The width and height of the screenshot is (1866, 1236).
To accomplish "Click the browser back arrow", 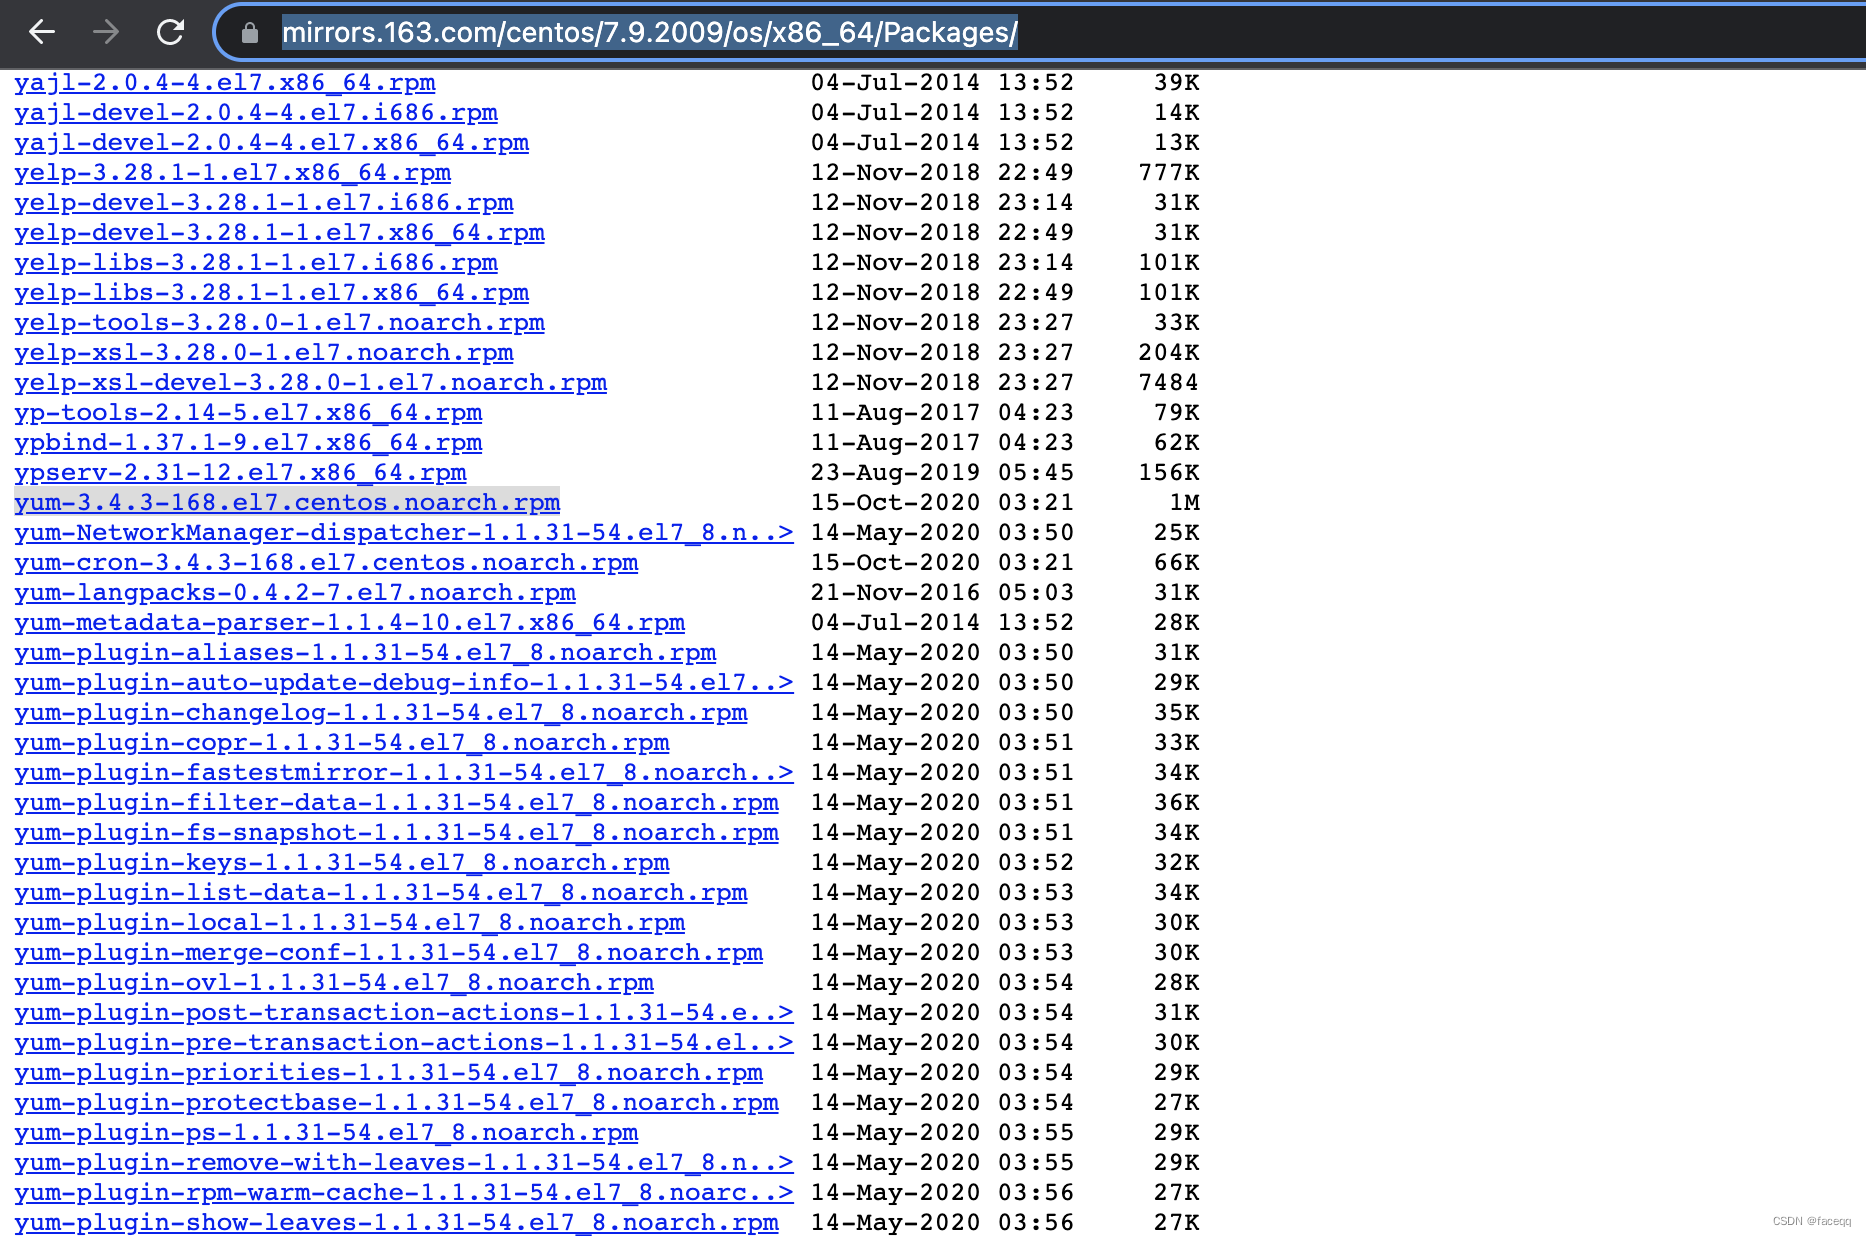I will [x=42, y=32].
